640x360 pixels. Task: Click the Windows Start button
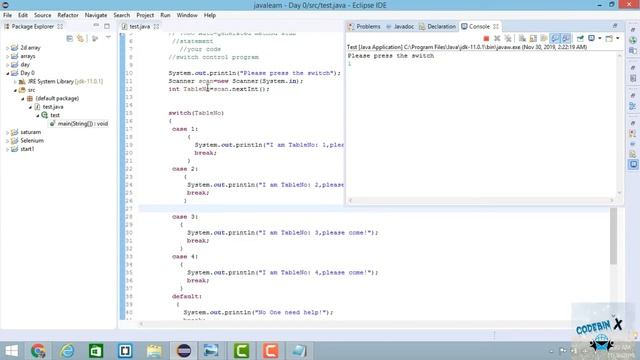tap(12, 351)
